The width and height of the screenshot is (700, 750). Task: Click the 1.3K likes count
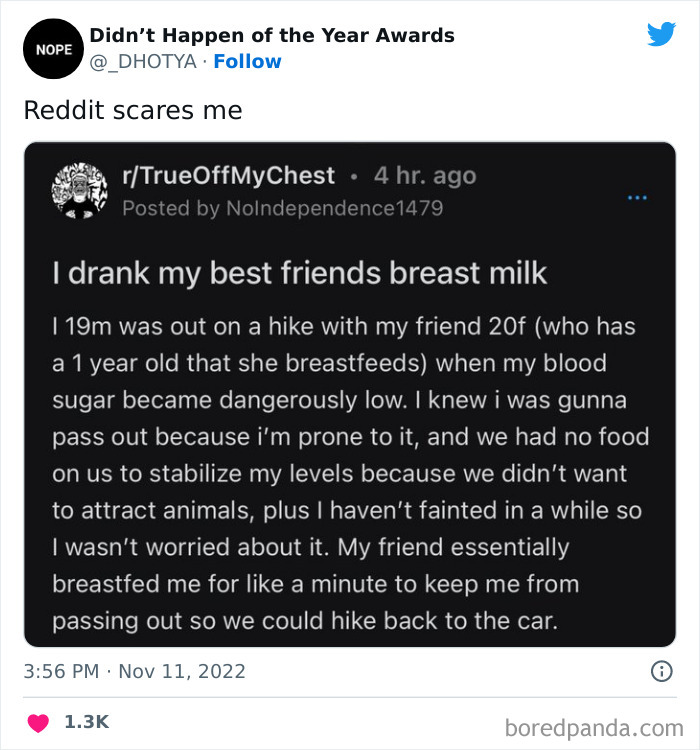point(86,722)
